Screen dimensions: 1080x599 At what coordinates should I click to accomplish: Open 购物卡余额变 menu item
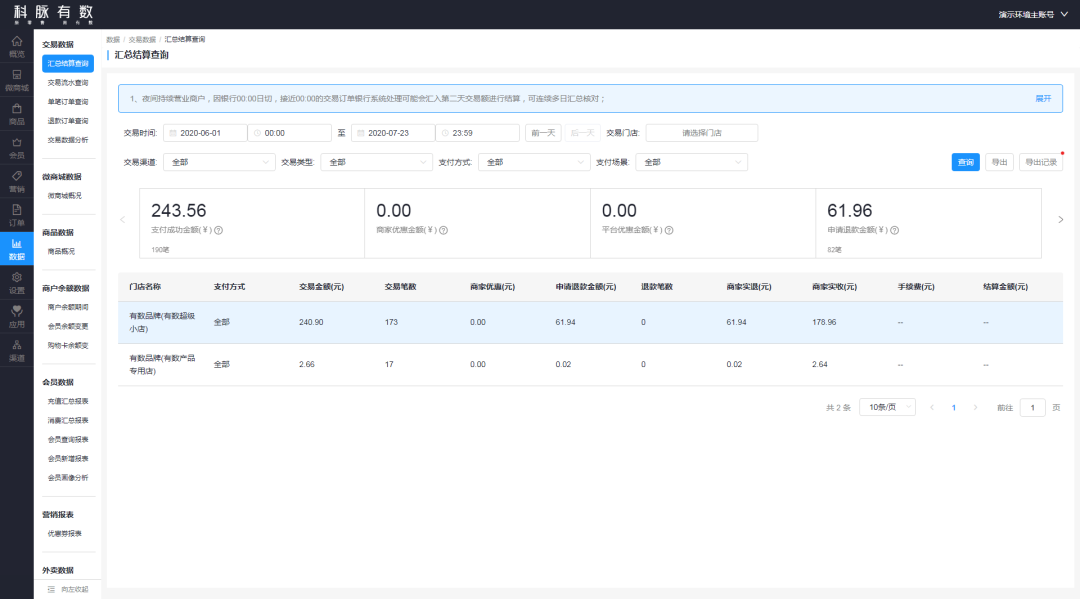click(68, 346)
